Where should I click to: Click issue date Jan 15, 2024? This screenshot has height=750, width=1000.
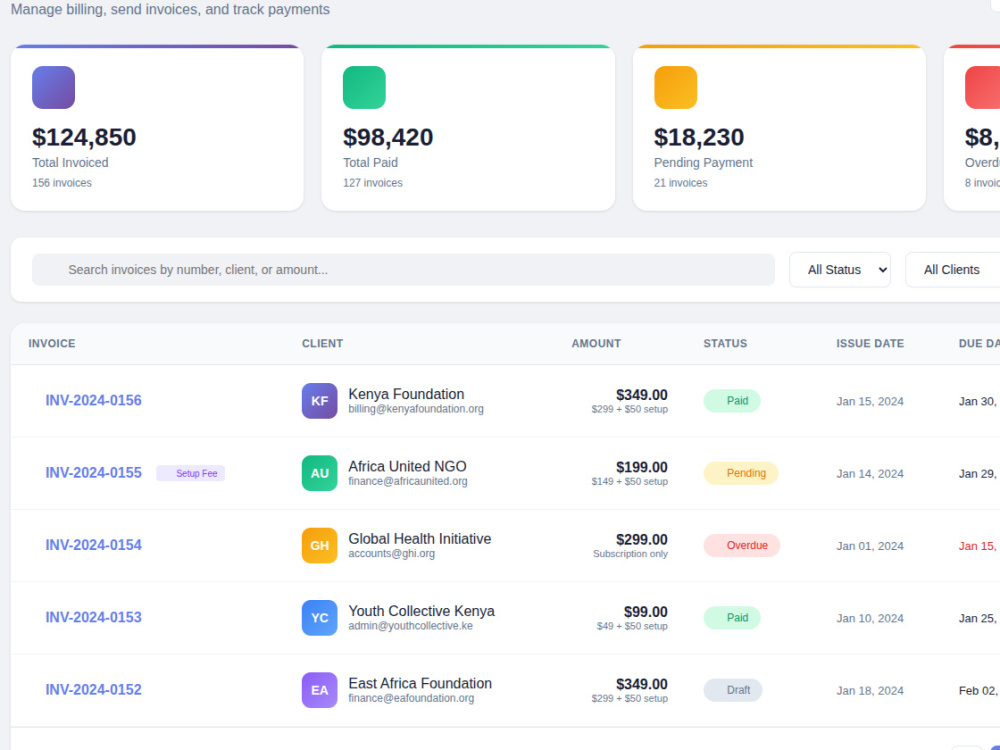point(870,401)
